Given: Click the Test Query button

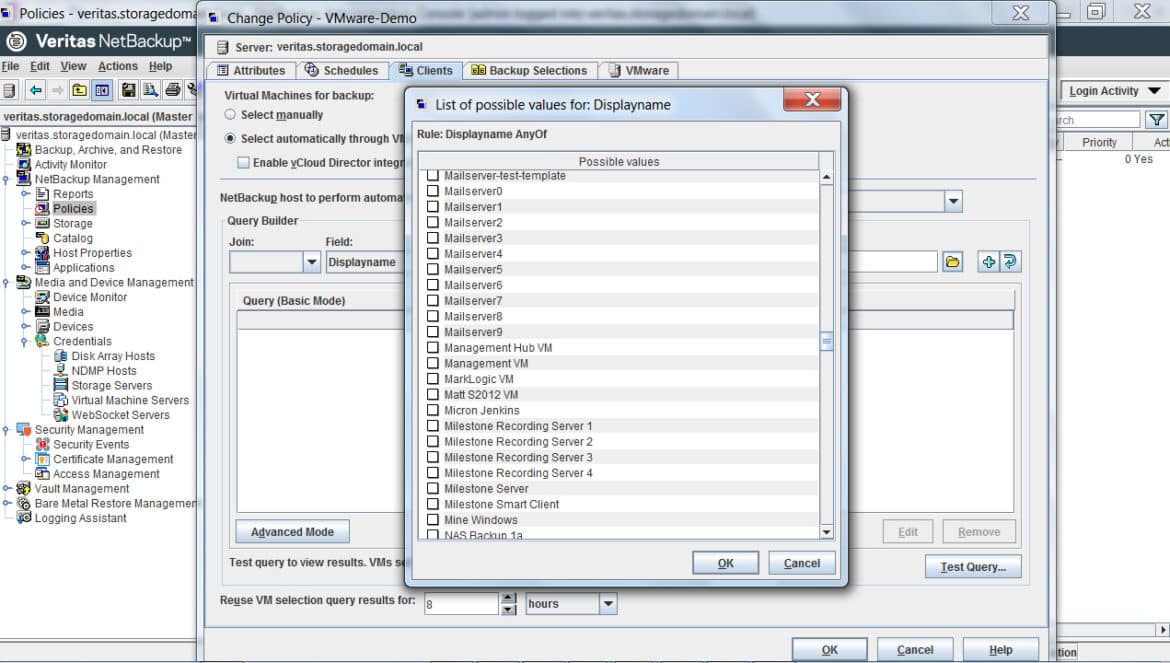Looking at the screenshot, I should point(973,567).
